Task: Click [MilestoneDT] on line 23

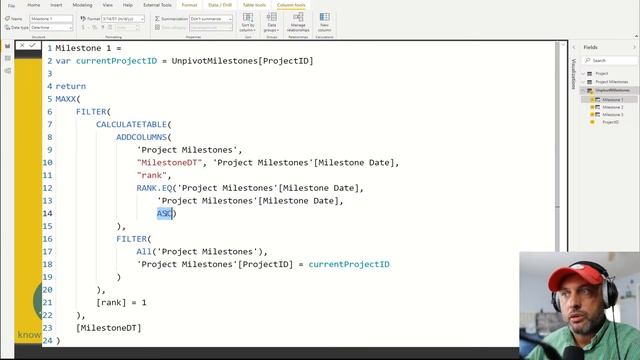Action: (109, 328)
